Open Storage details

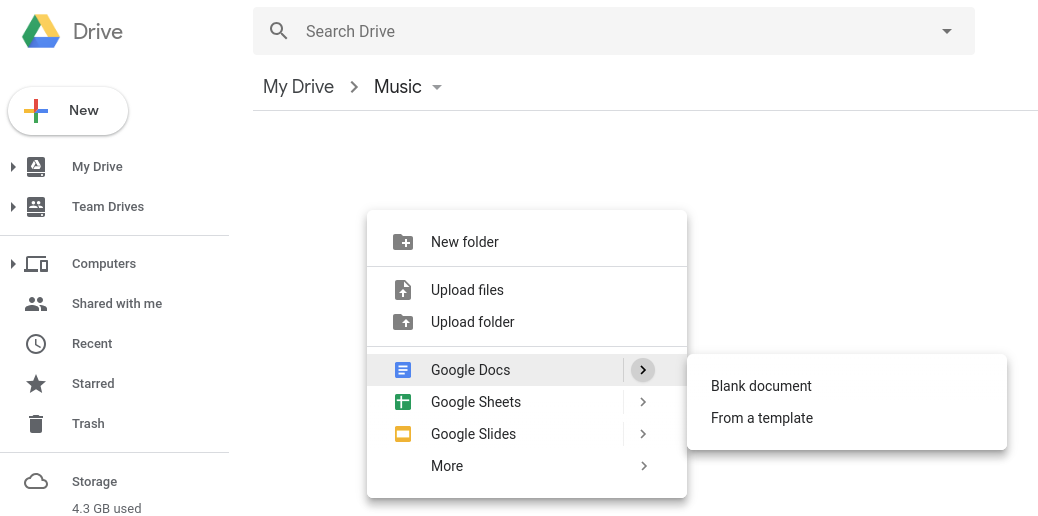(x=95, y=482)
